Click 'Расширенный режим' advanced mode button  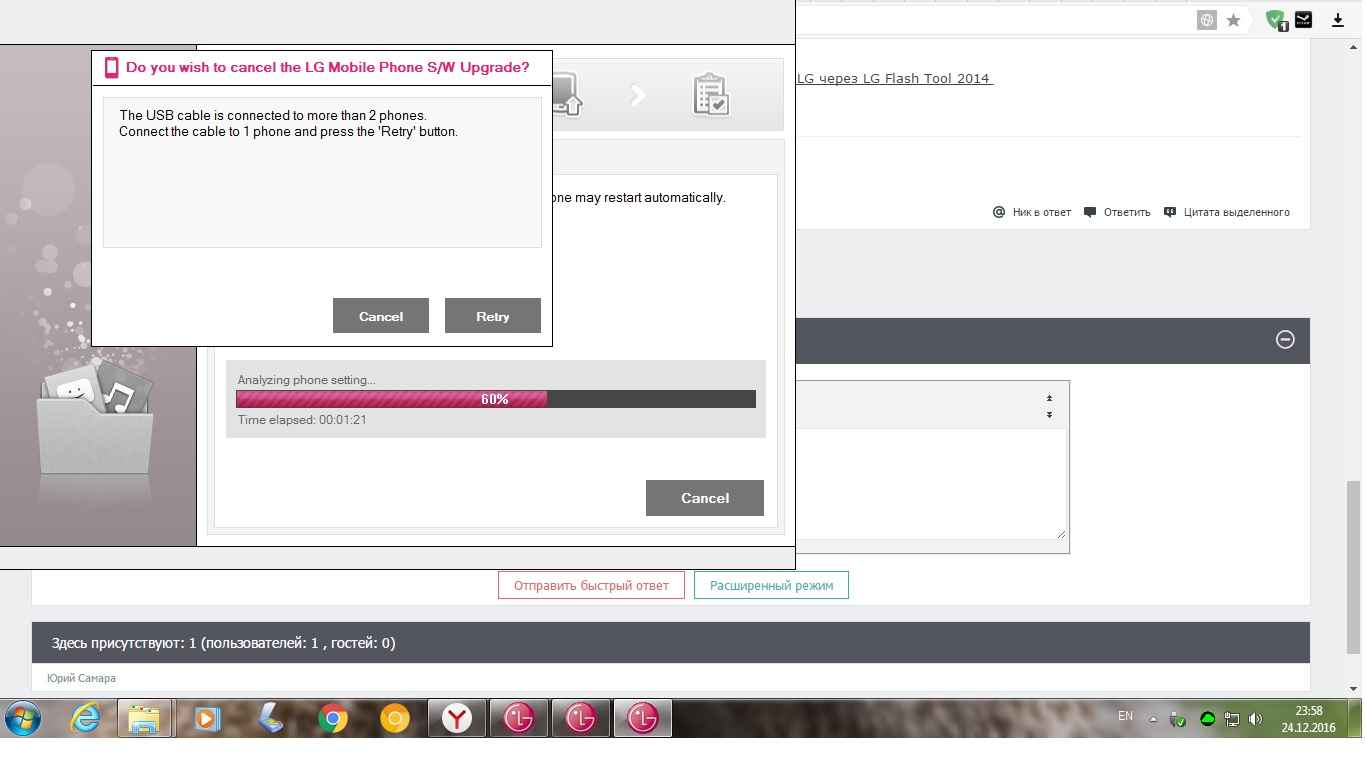click(x=771, y=585)
